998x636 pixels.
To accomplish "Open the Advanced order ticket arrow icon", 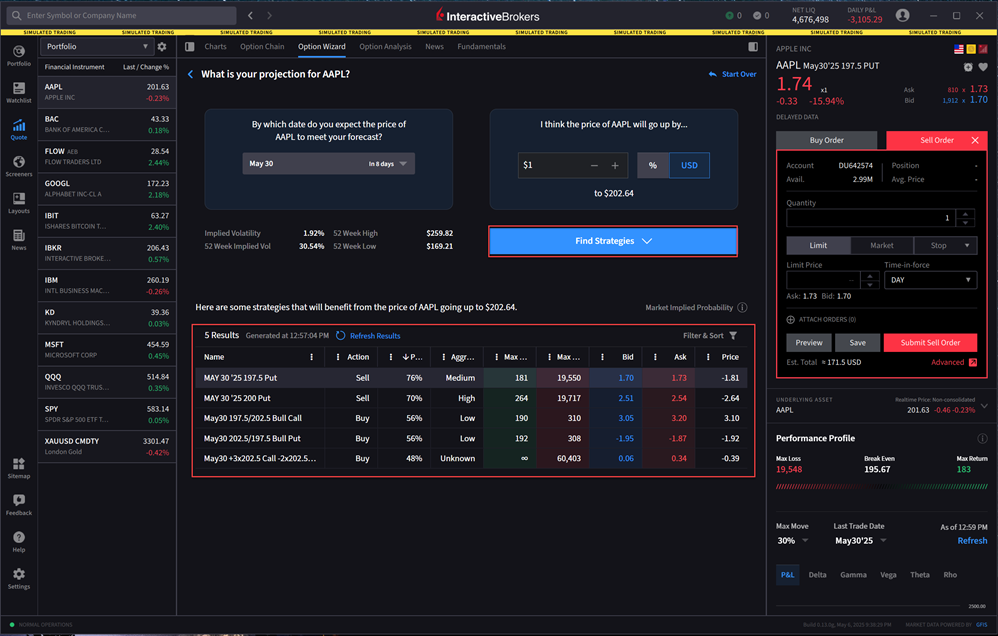I will point(973,362).
